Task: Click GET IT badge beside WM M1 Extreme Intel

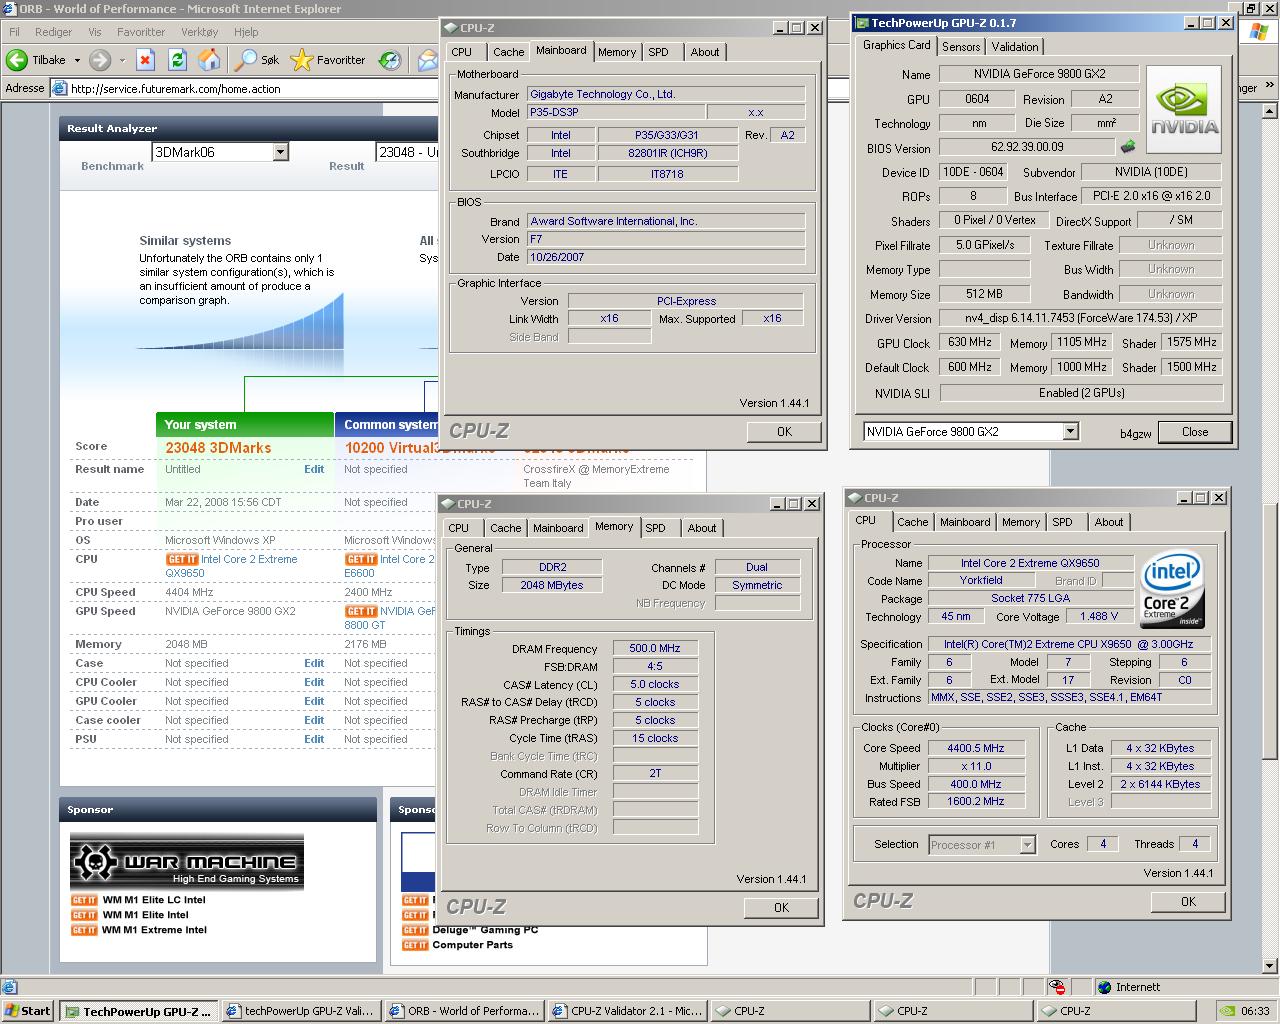Action: (84, 930)
